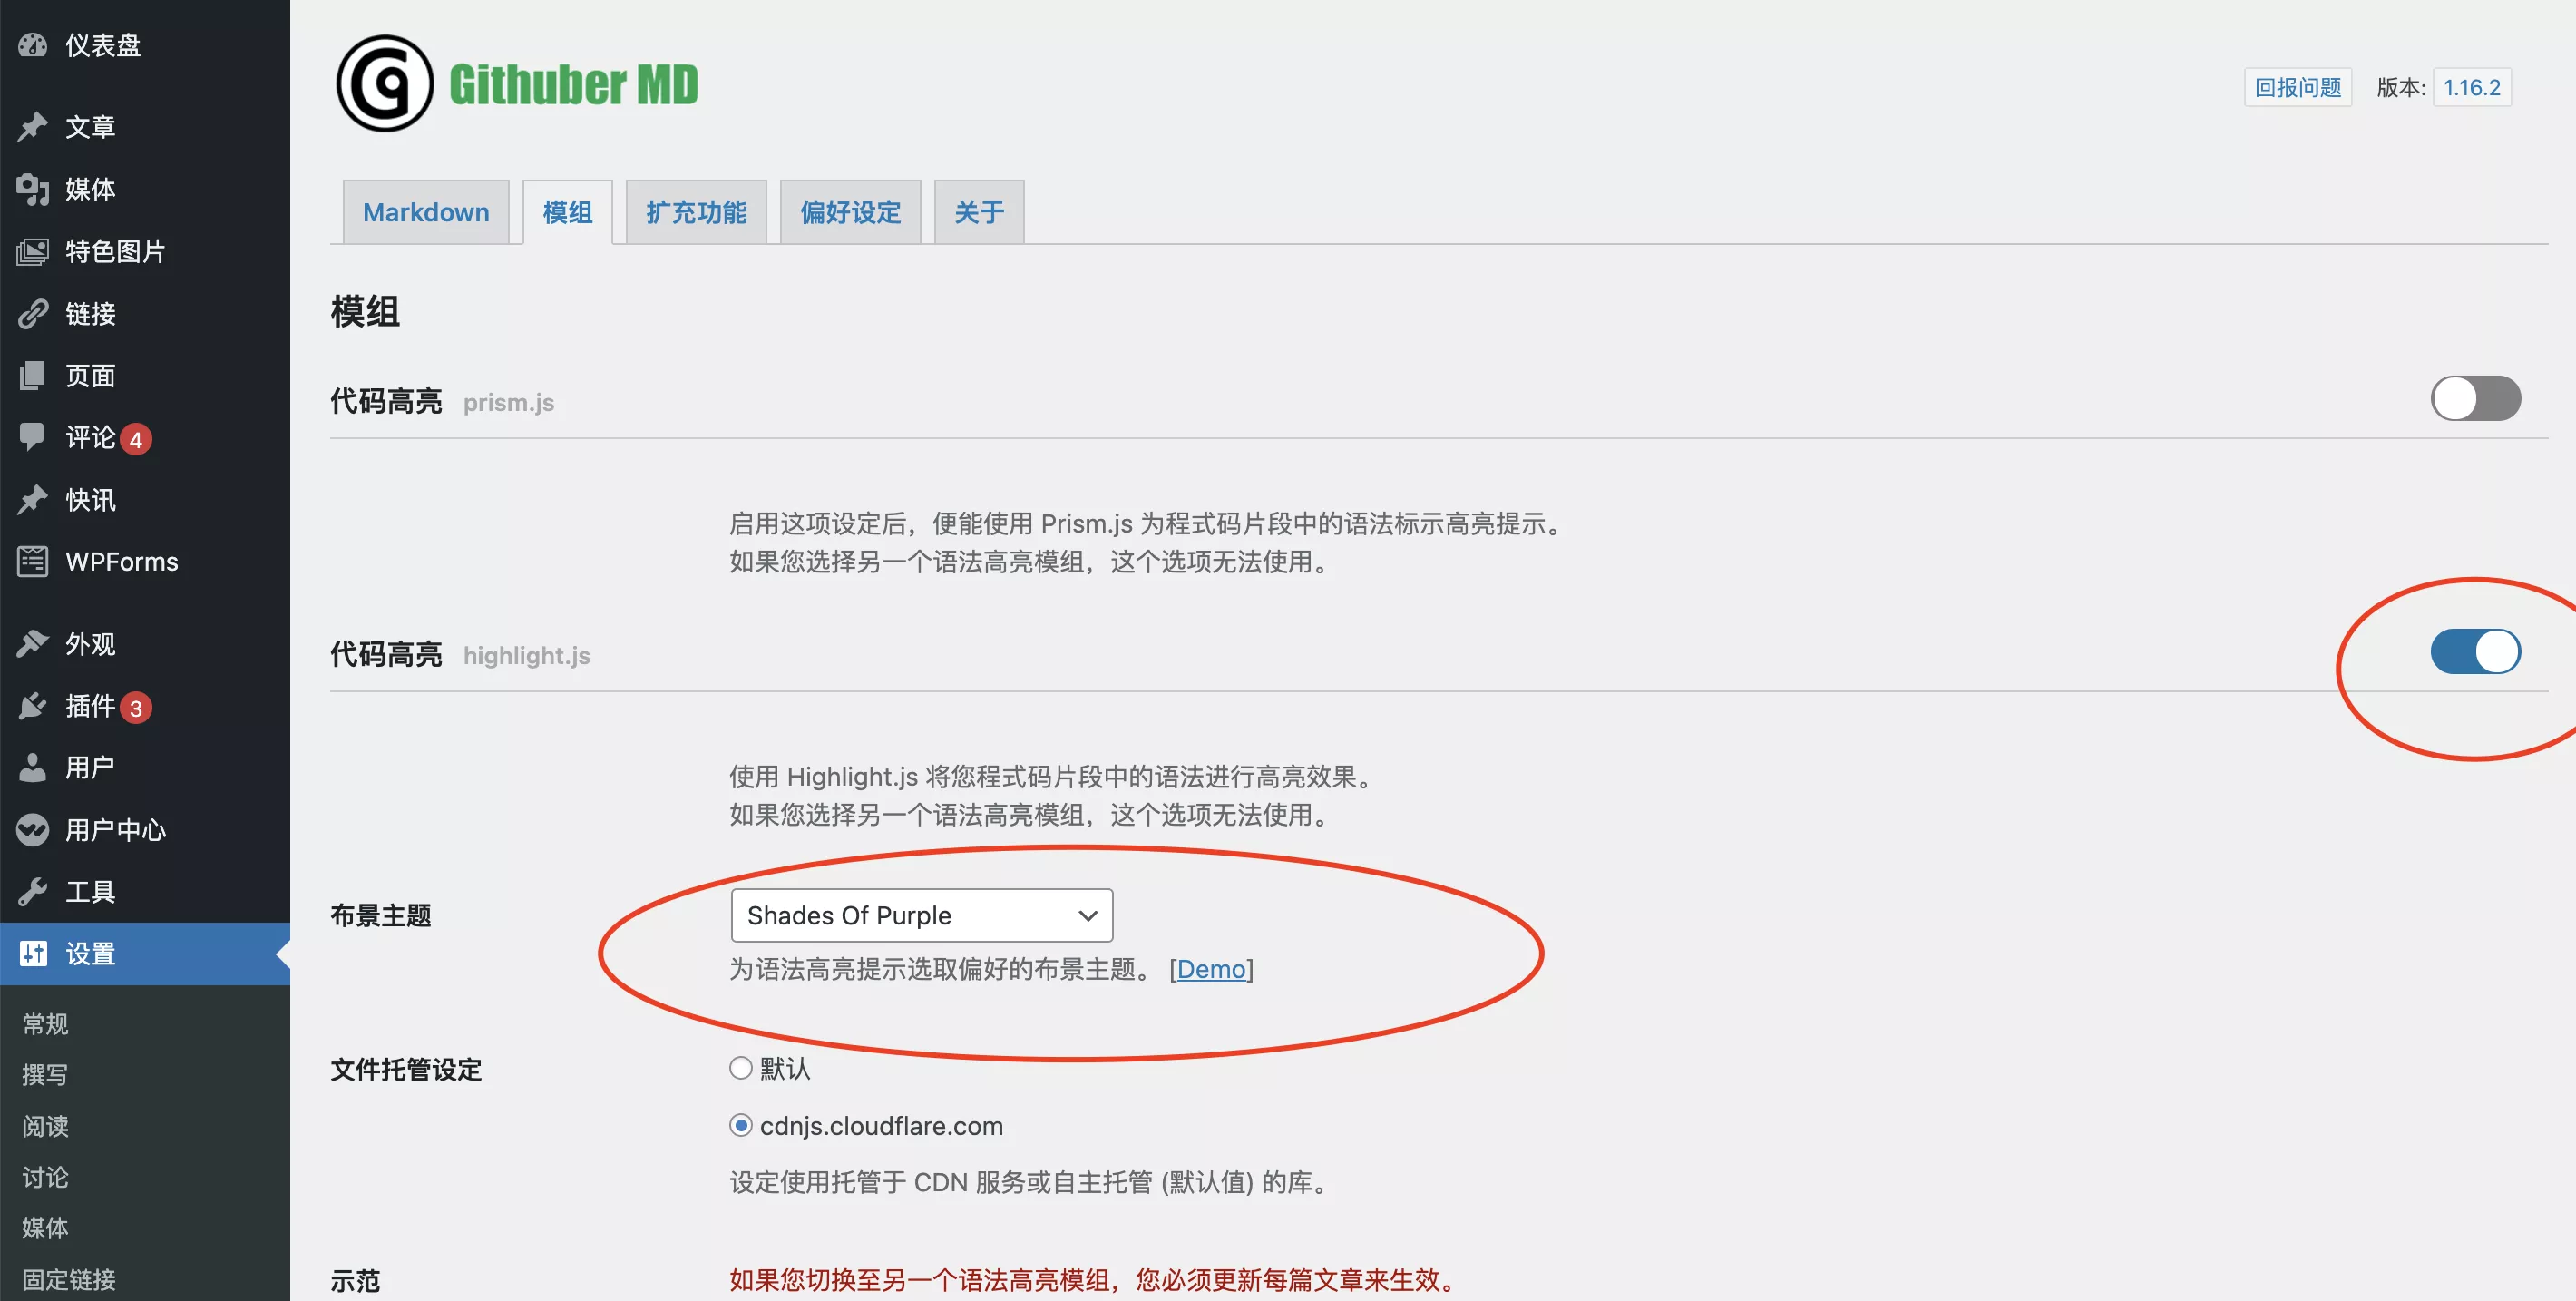Image resolution: width=2576 pixels, height=1301 pixels.
Task: Open the 讨论 settings submenu
Action: (x=45, y=1178)
